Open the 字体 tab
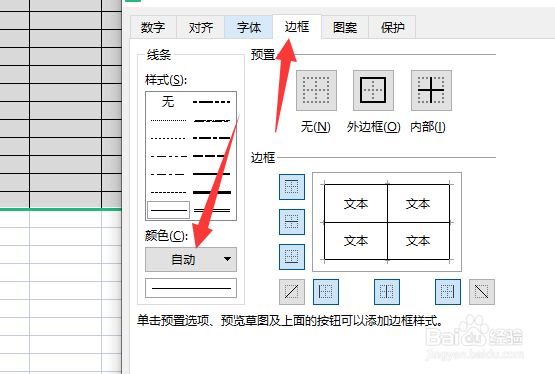Image resolution: width=555 pixels, height=374 pixels. [248, 27]
